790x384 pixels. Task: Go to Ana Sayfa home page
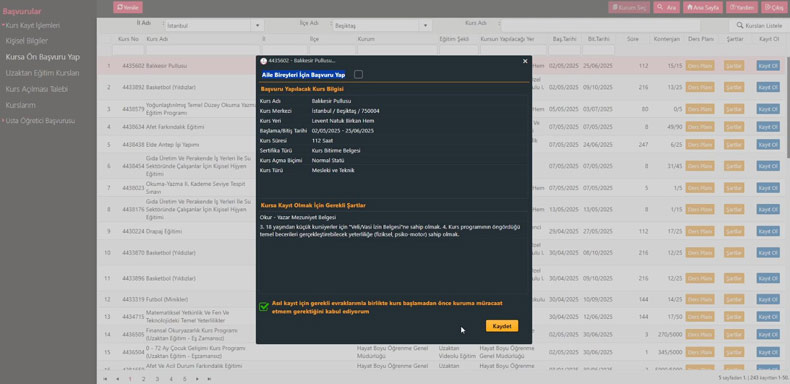tap(703, 8)
